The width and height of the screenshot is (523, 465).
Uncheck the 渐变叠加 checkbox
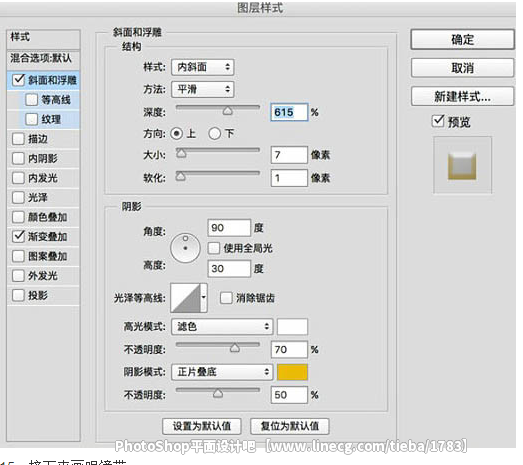coord(18,237)
